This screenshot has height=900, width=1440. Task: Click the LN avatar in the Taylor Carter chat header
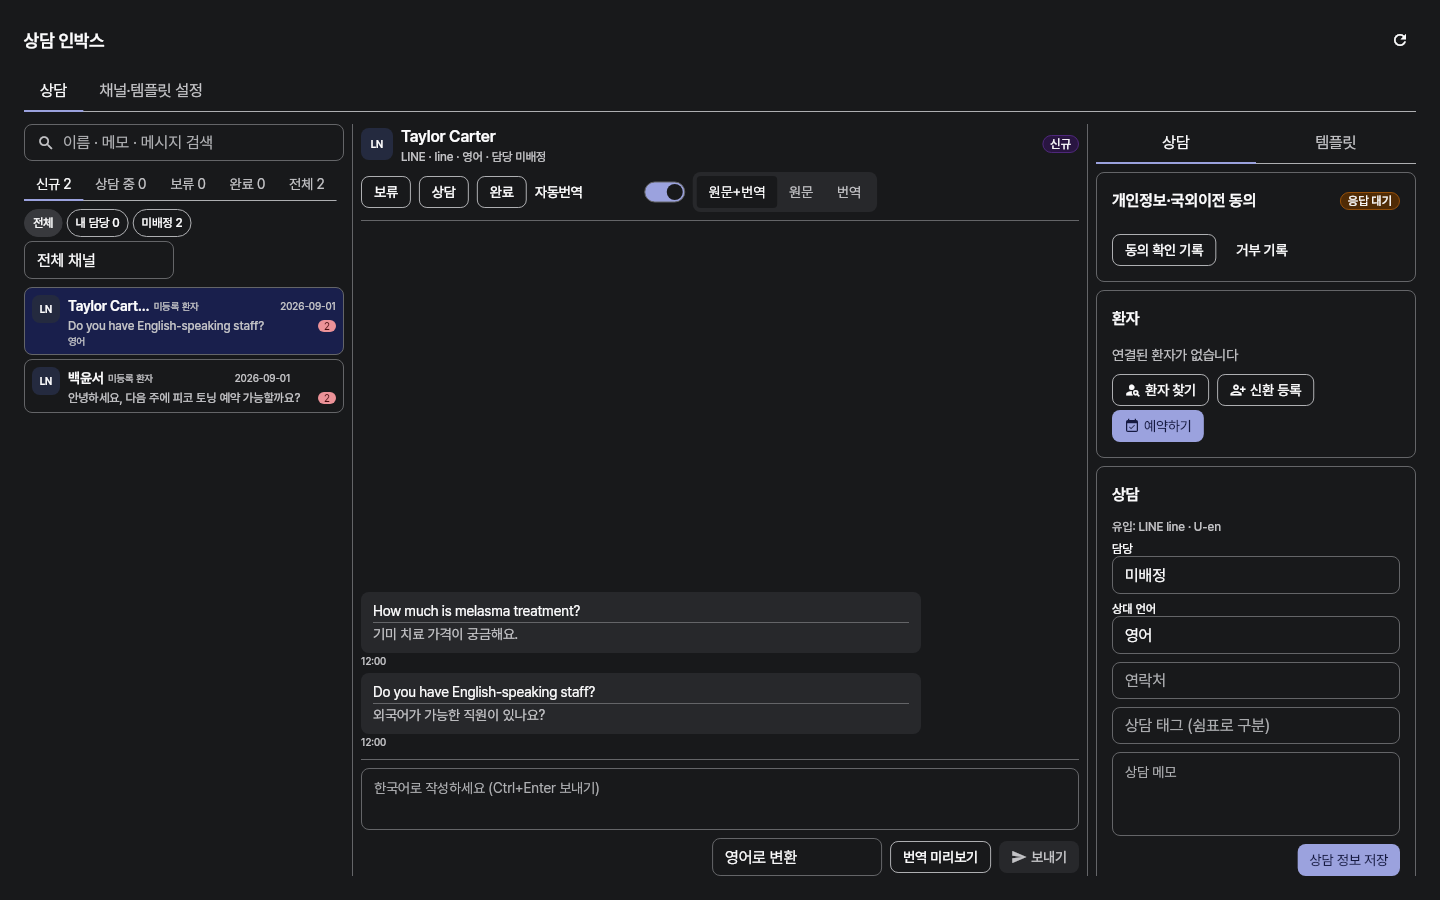tap(377, 144)
